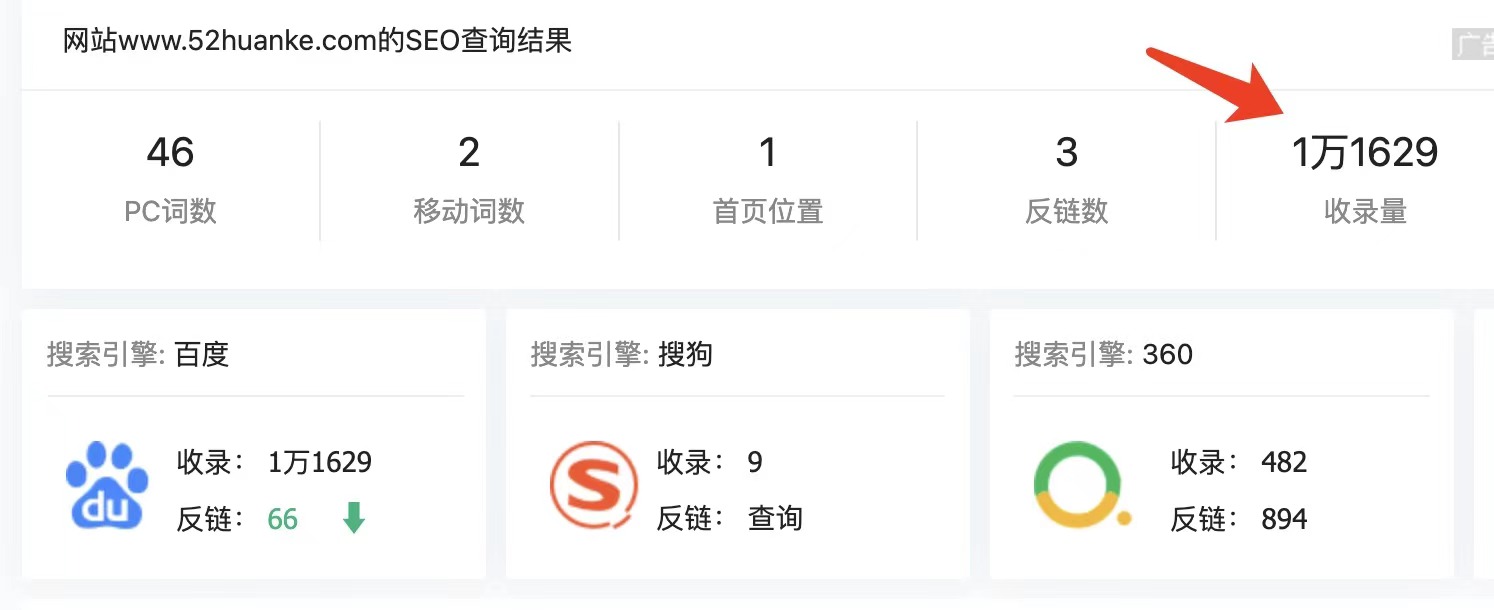Click the 搜索引擎: 360 card header
Screen dimensions: 1494x610
1104,354
